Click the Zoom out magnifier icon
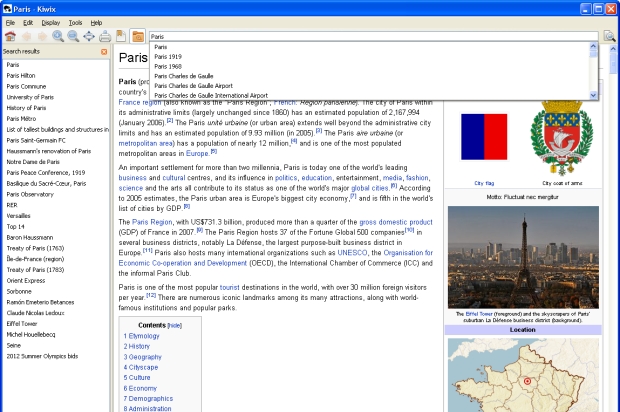 click(x=73, y=36)
